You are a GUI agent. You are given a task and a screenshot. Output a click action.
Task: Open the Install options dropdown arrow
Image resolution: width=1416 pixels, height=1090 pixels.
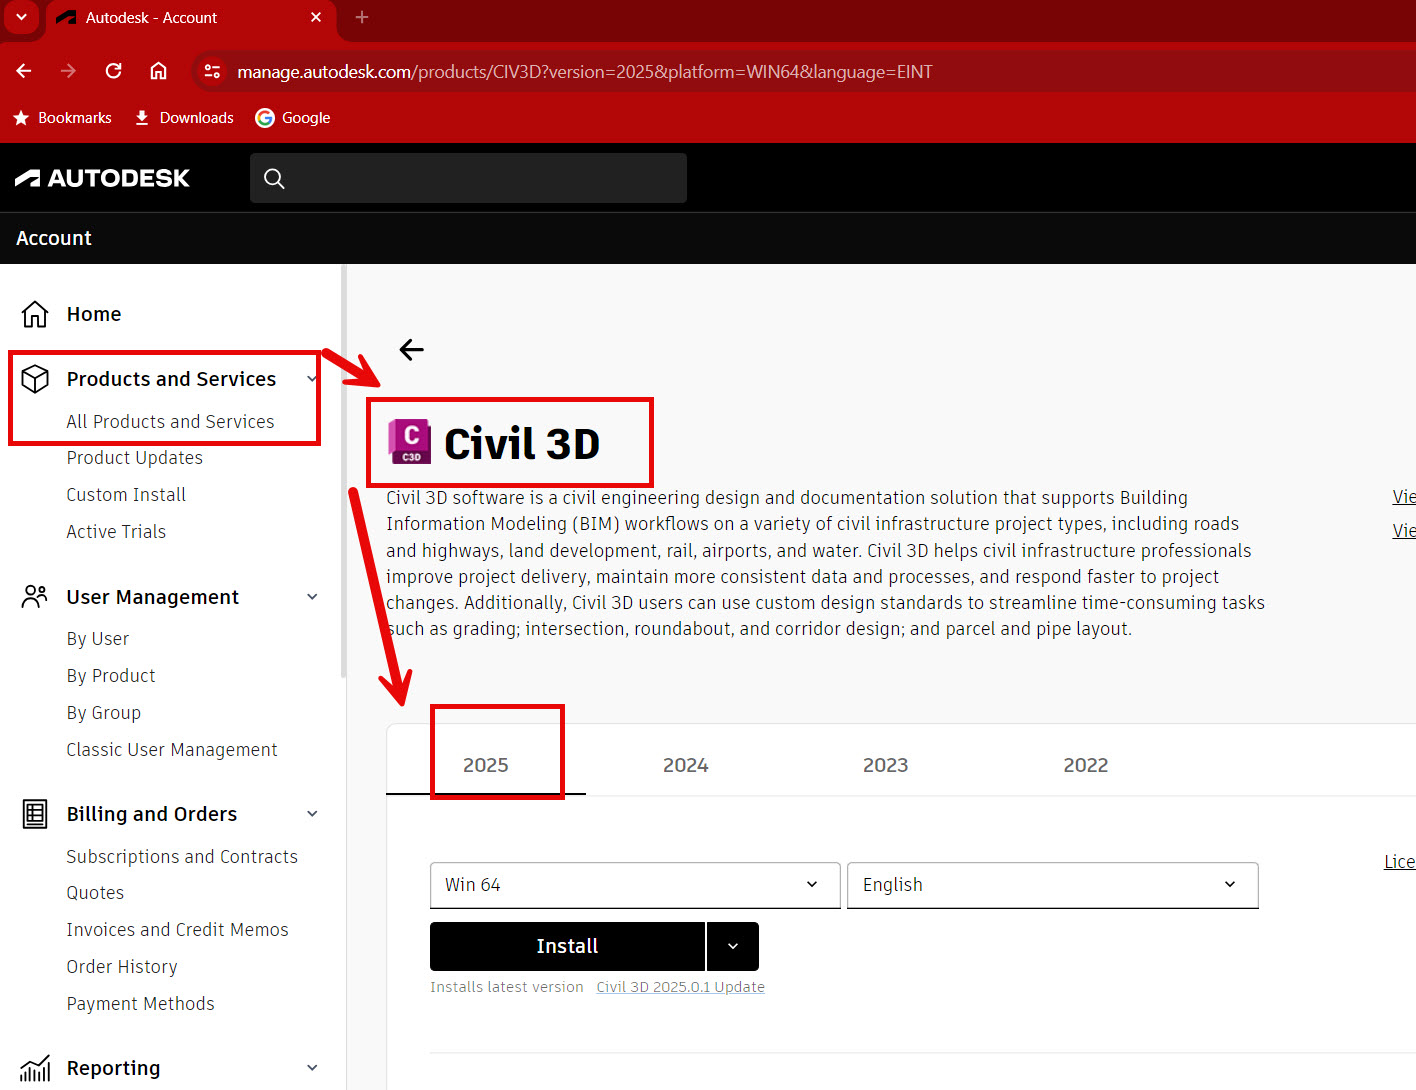(x=733, y=946)
